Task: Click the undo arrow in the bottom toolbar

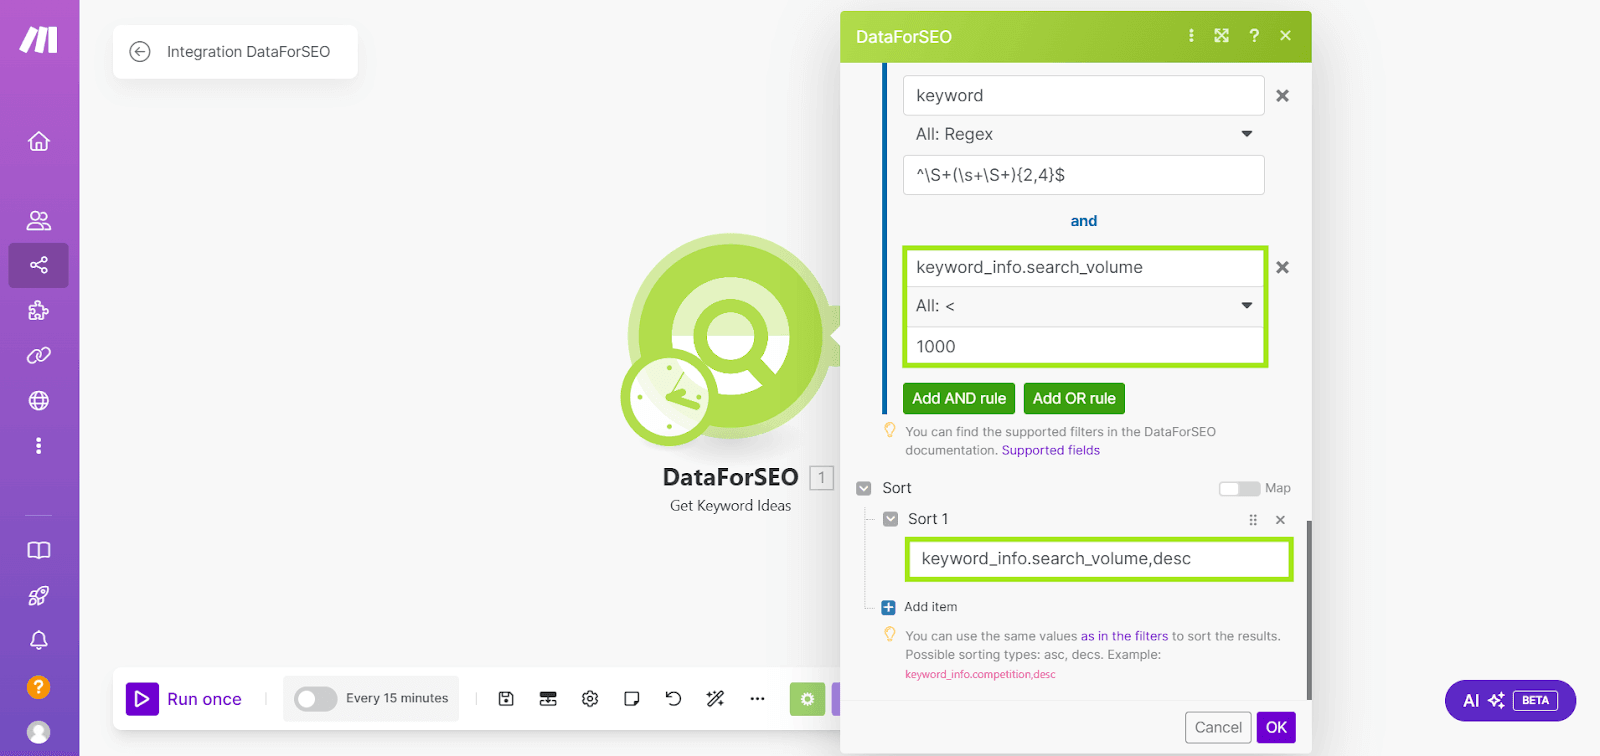Action: 673,699
